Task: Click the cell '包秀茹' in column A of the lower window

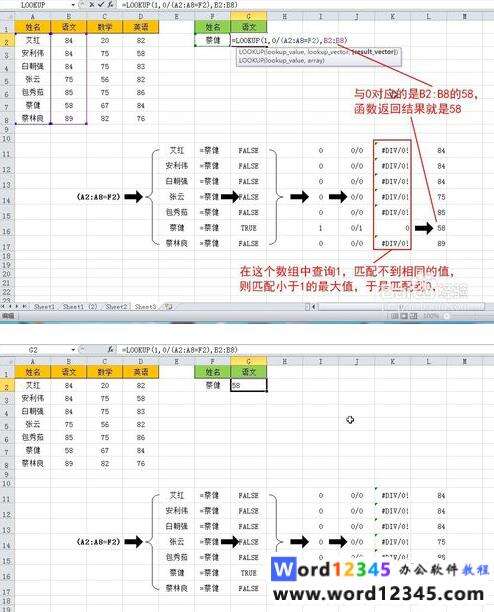Action: [33, 437]
